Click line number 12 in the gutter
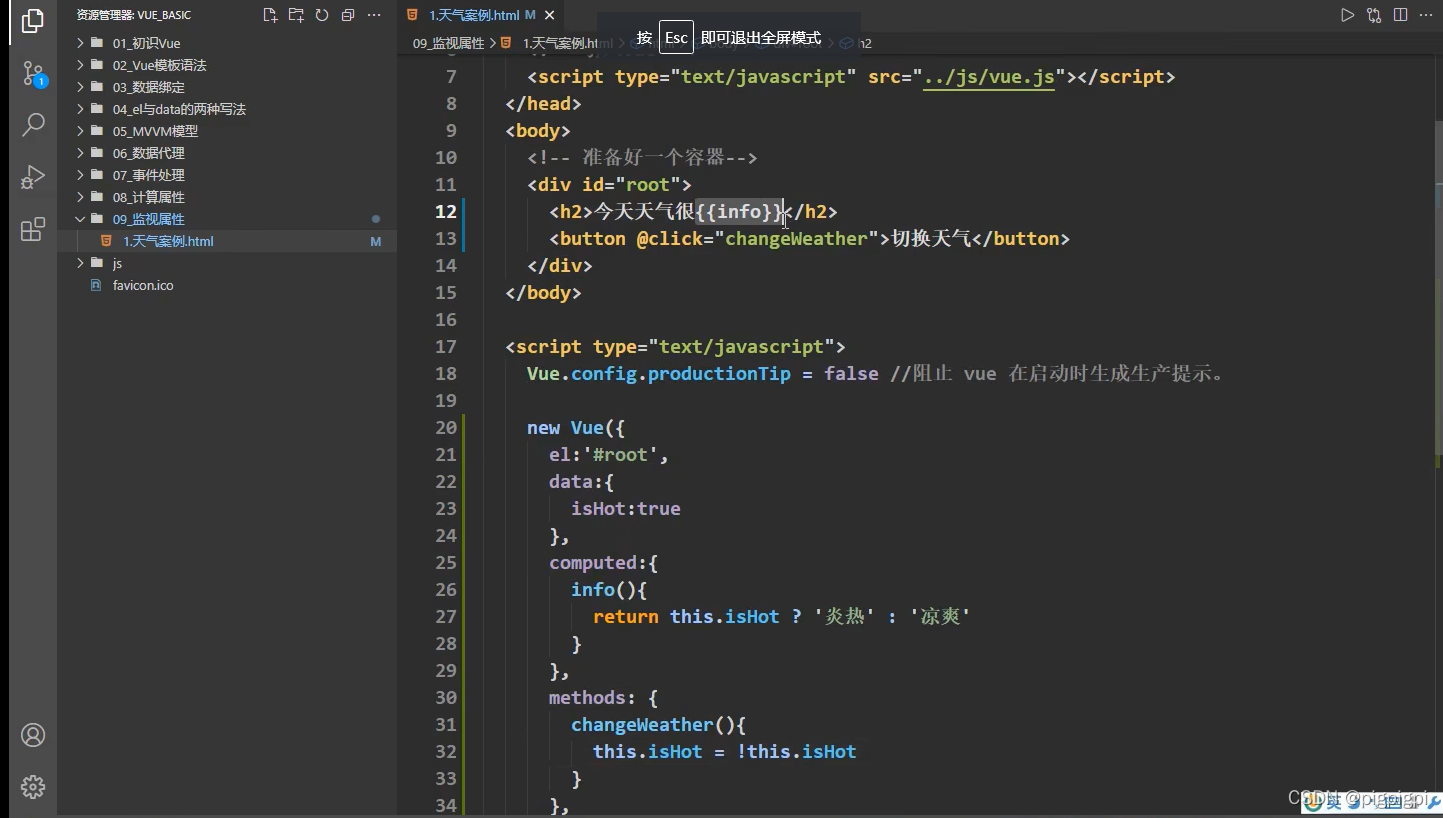This screenshot has width=1443, height=818. point(446,212)
